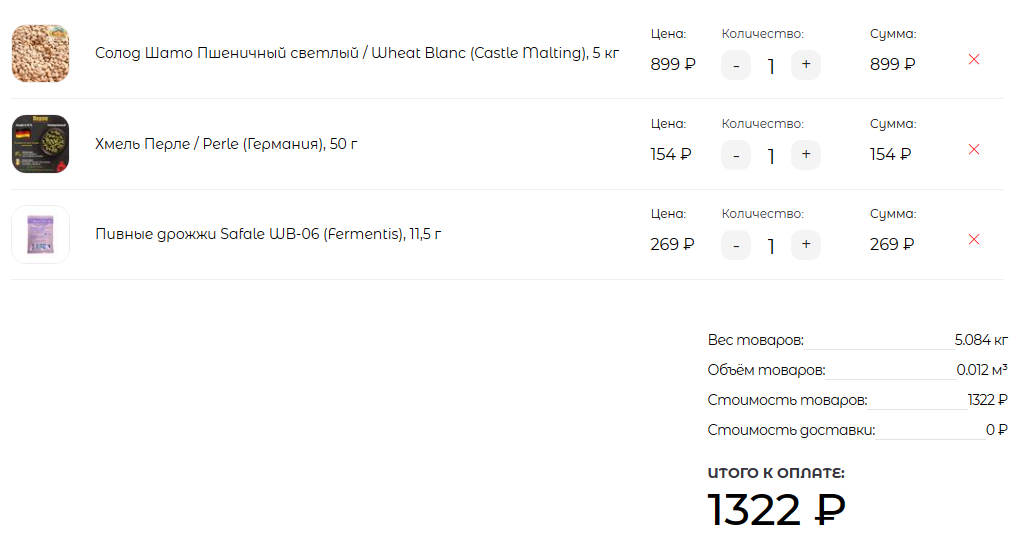Open Safale WB-06 yeast product image
This screenshot has width=1033, height=543.
[40, 234]
